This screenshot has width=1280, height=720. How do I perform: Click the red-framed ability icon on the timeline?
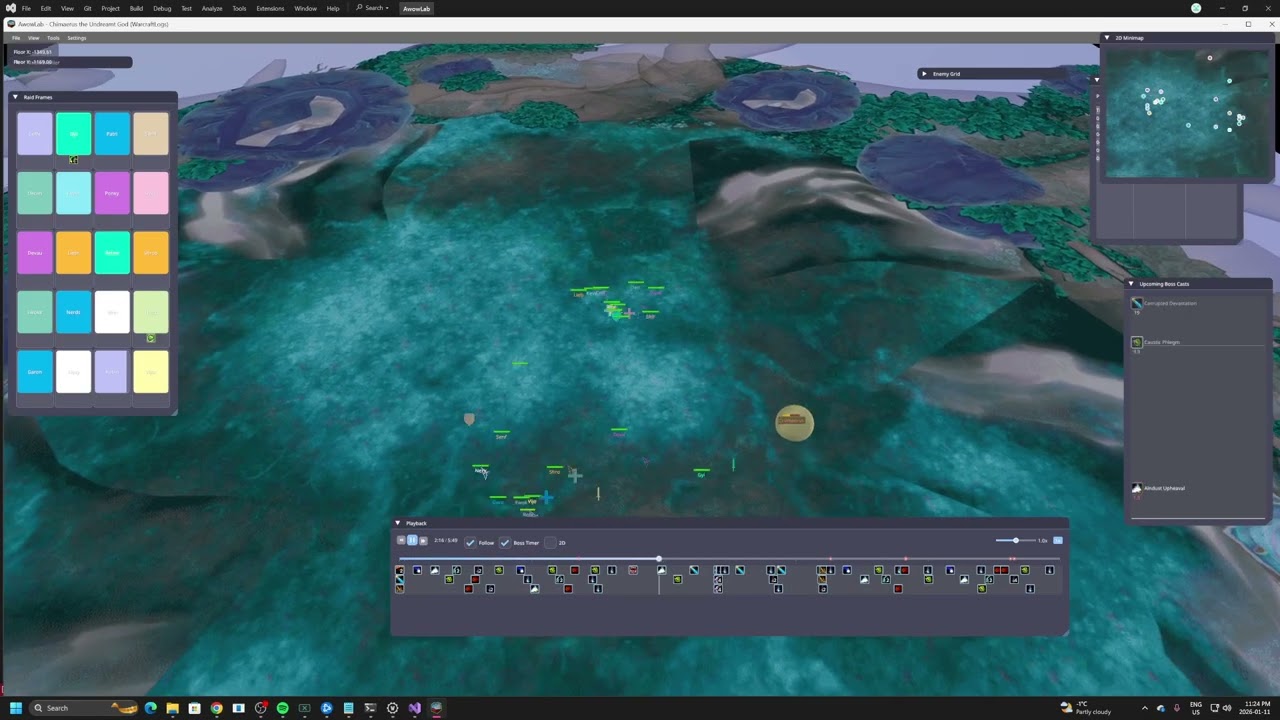click(x=633, y=570)
